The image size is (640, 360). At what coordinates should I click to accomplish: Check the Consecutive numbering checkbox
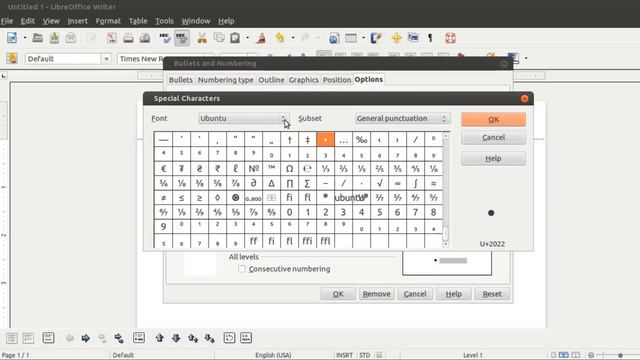(x=242, y=269)
